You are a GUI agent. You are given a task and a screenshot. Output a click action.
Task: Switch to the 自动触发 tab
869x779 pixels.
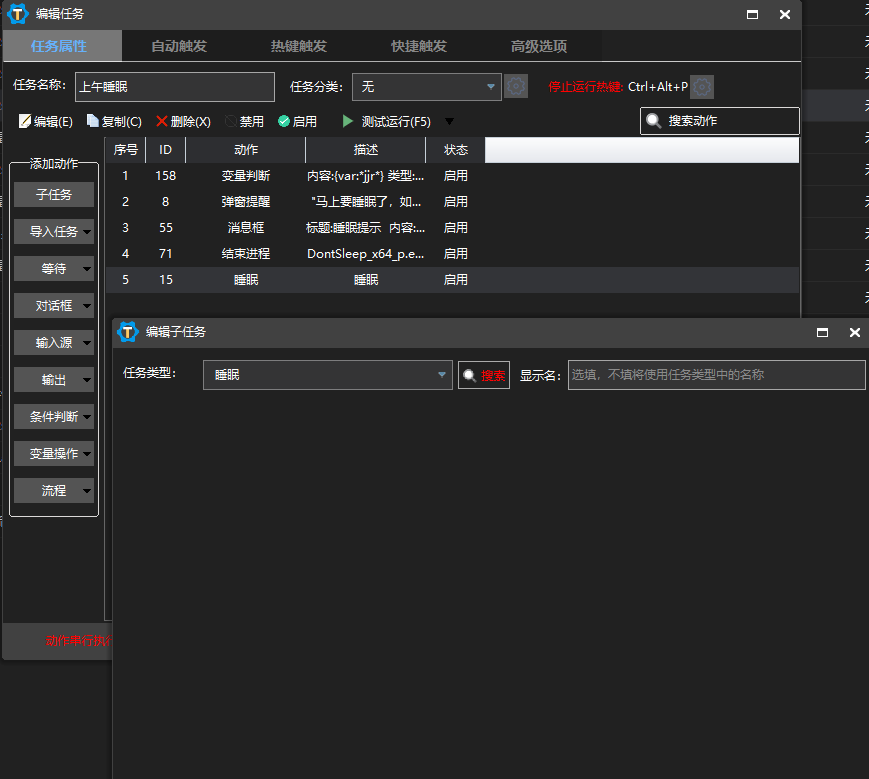(x=179, y=46)
